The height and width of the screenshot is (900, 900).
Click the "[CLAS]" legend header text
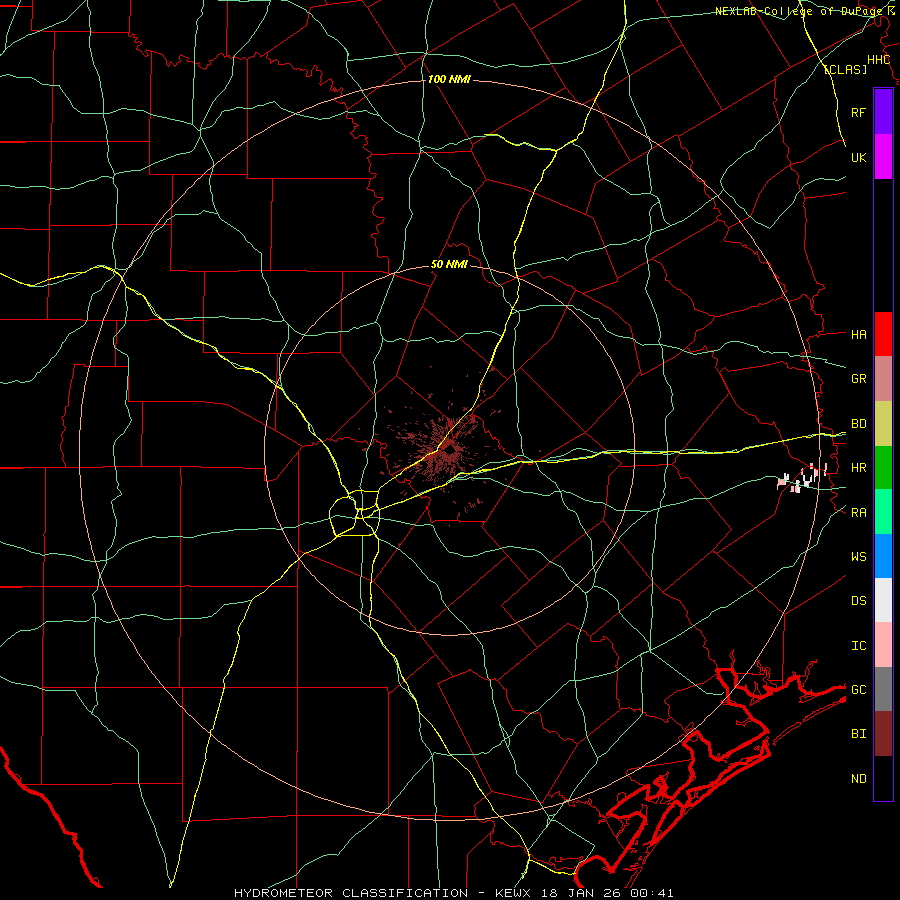(845, 69)
